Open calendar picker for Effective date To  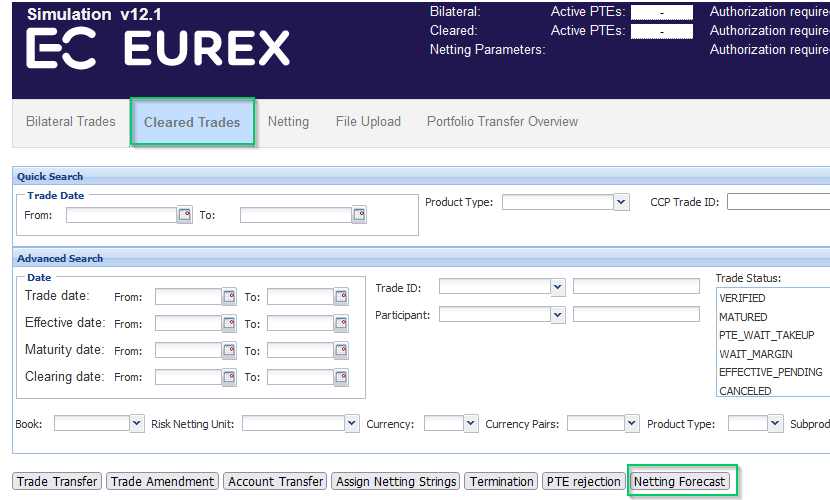[x=341, y=323]
